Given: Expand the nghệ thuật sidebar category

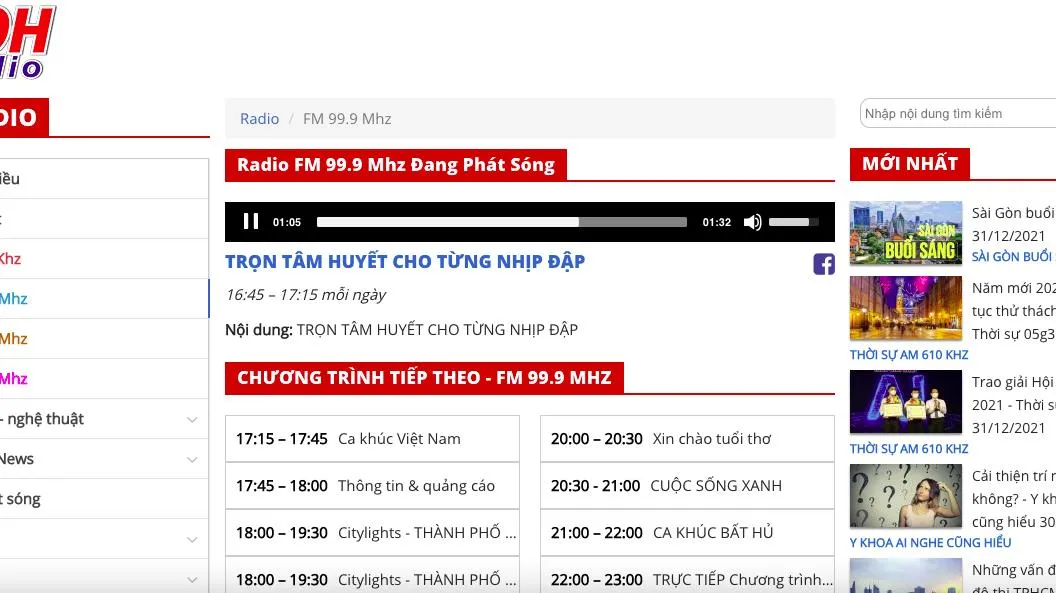Looking at the screenshot, I should tap(192, 418).
